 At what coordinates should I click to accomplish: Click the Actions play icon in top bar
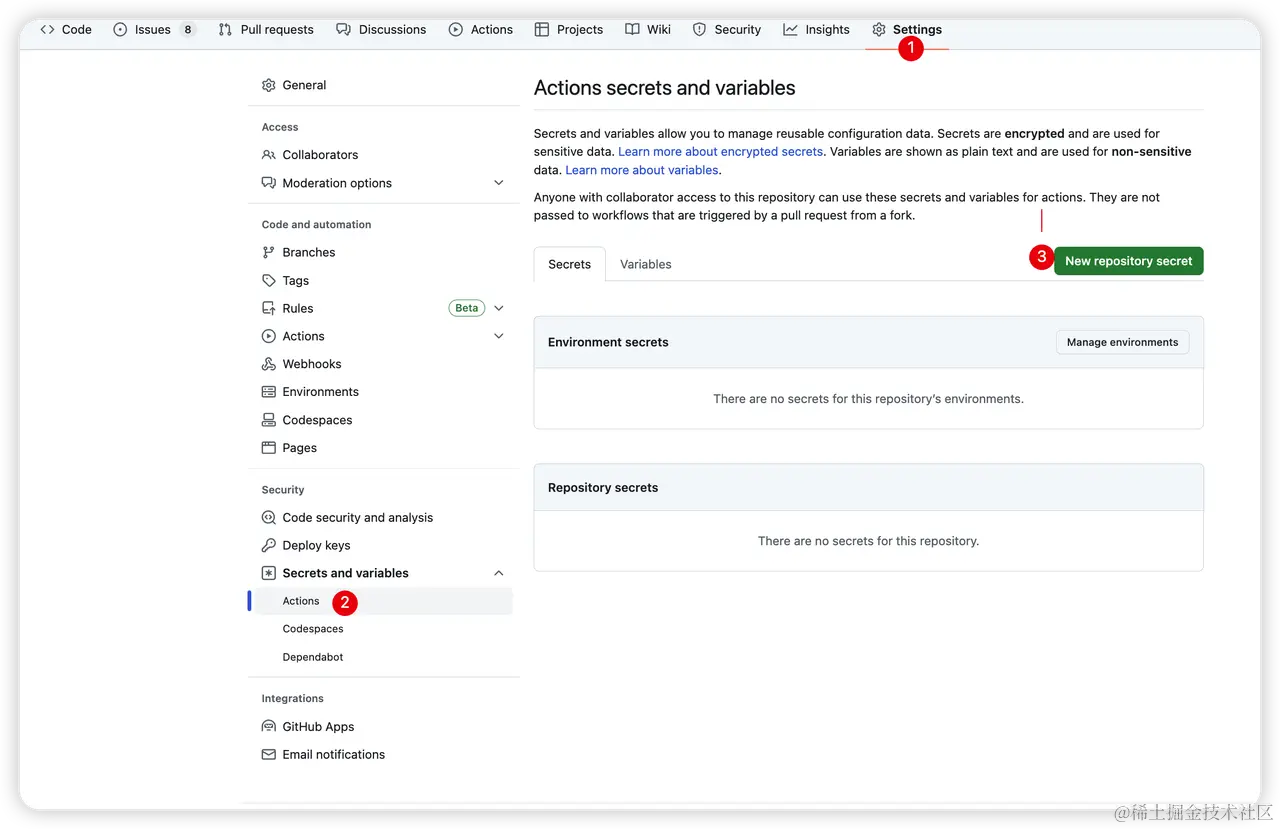[456, 30]
